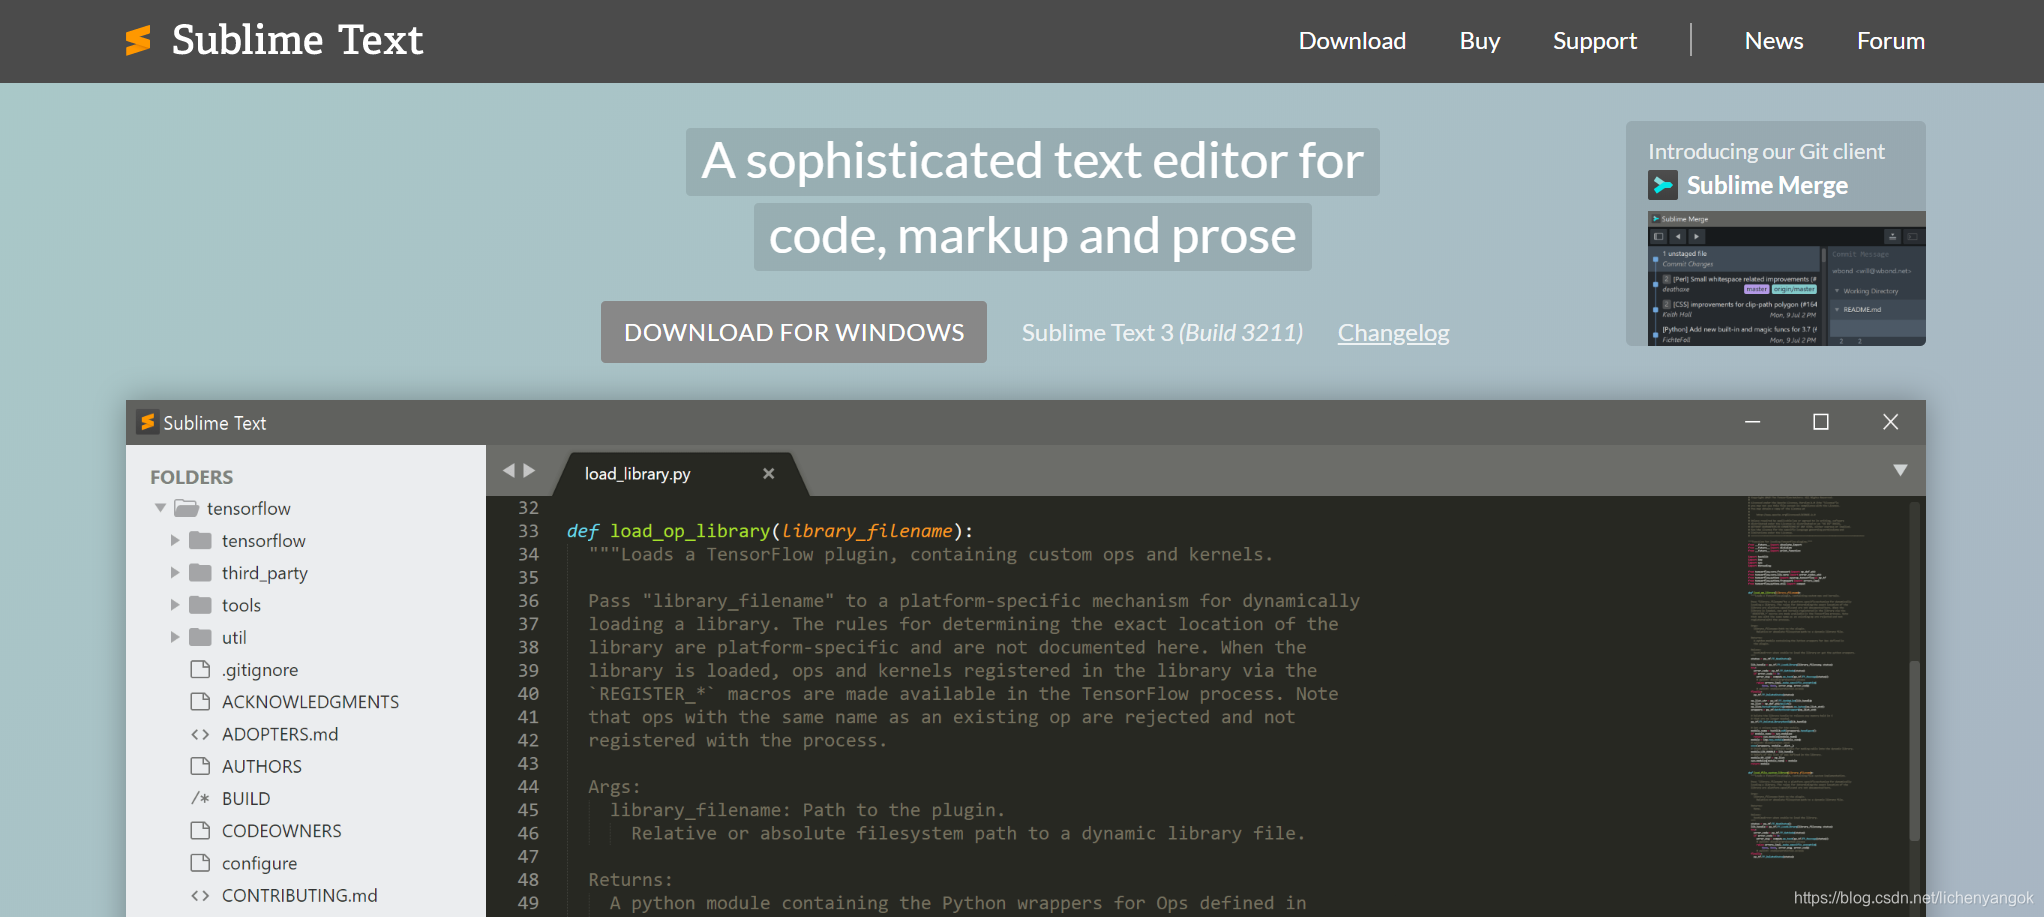Visit the Forum link
Screen dimensions: 2044x917
[1891, 41]
